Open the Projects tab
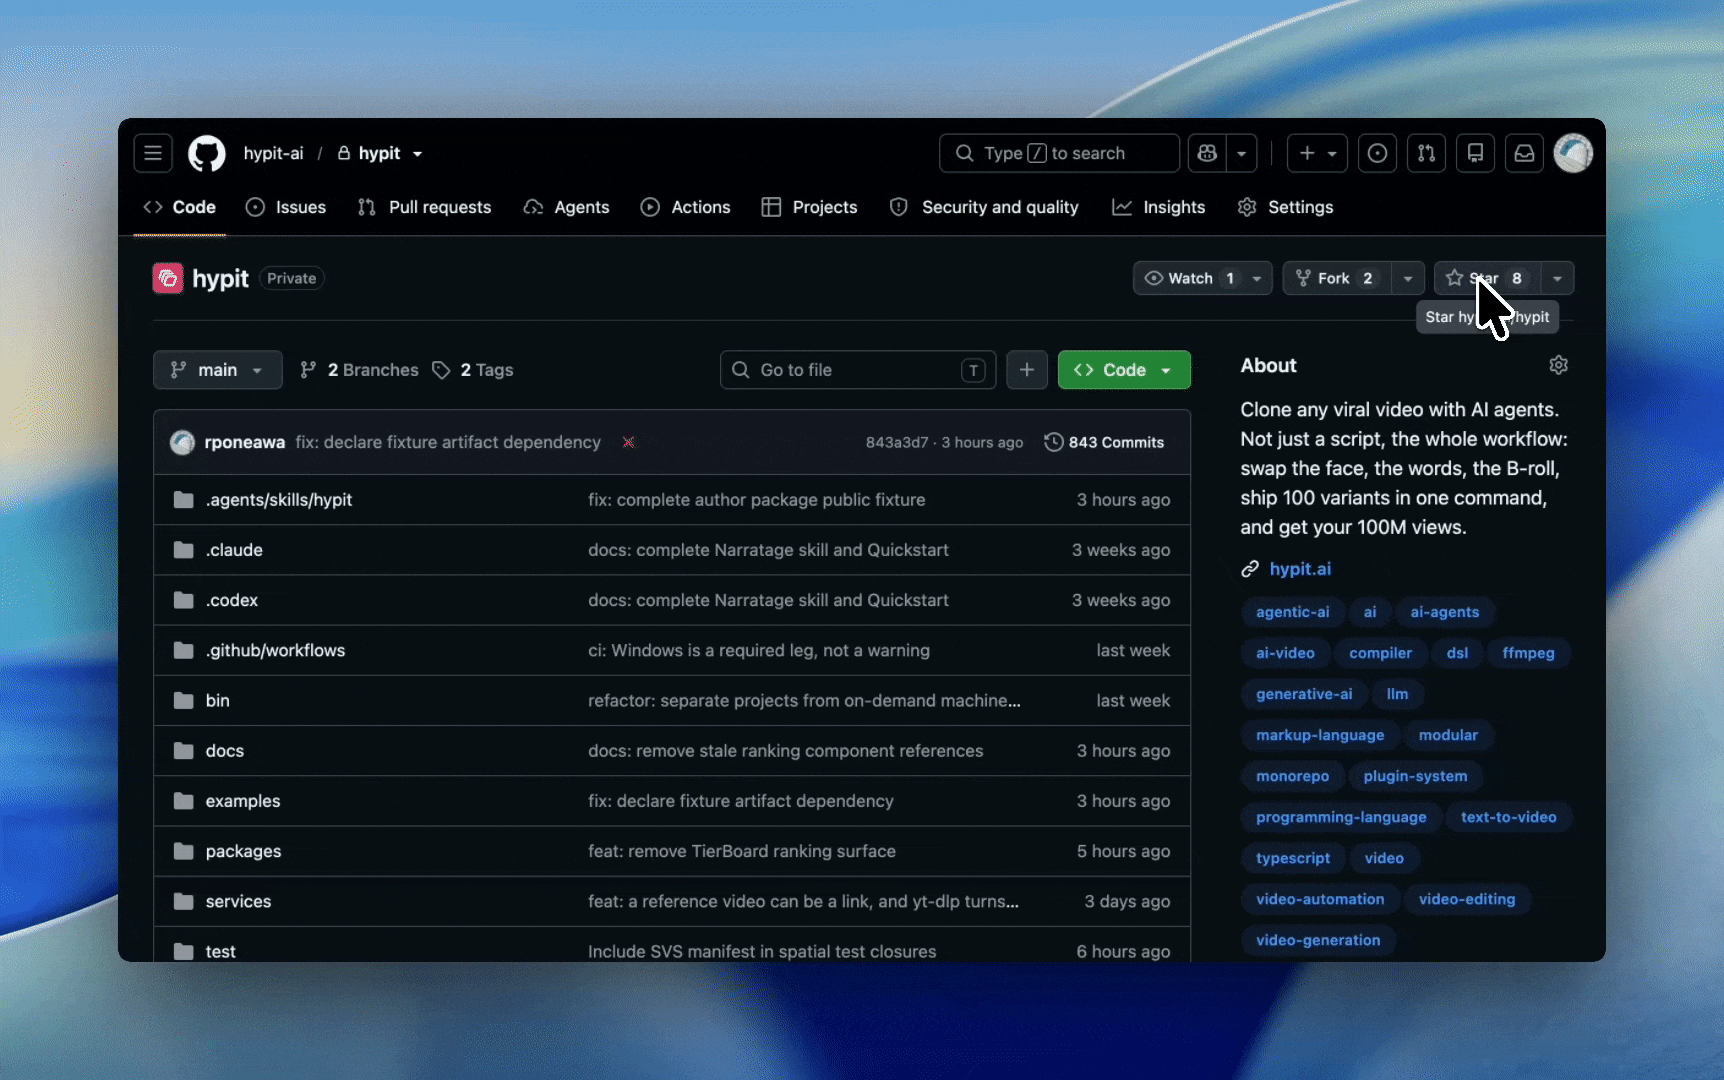This screenshot has width=1724, height=1080. click(809, 207)
